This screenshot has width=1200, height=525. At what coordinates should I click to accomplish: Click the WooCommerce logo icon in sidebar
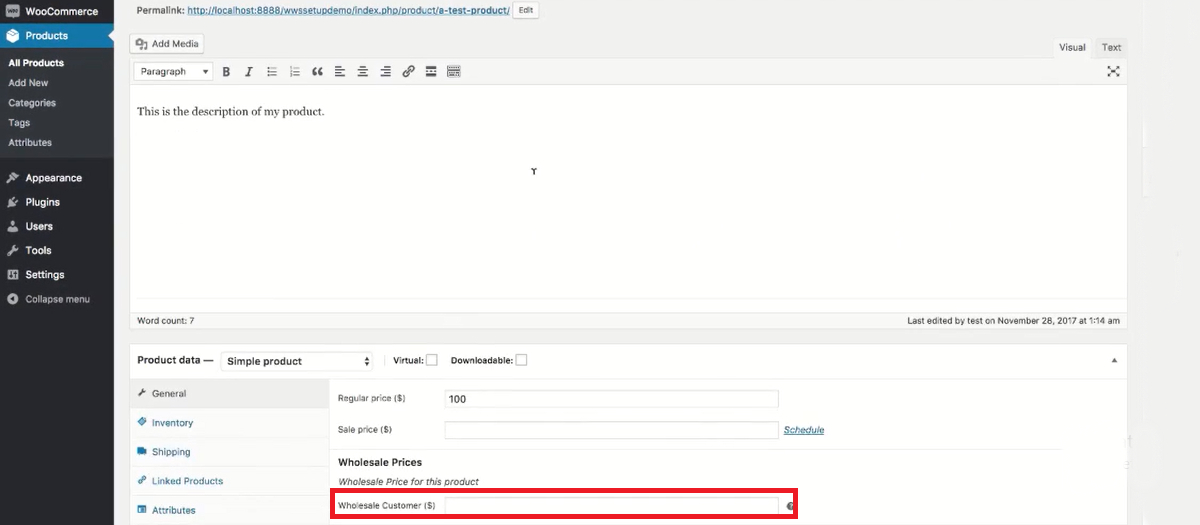[x=12, y=11]
